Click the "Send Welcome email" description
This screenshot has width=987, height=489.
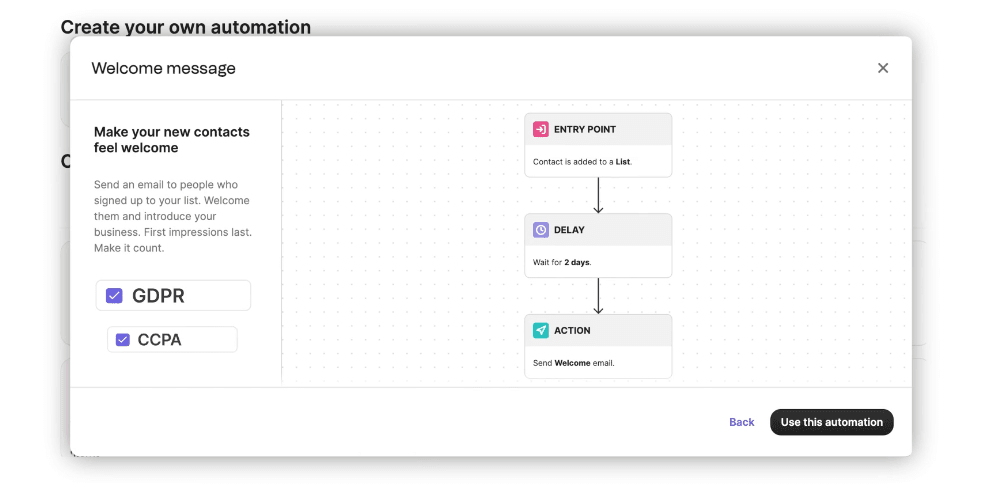(573, 363)
